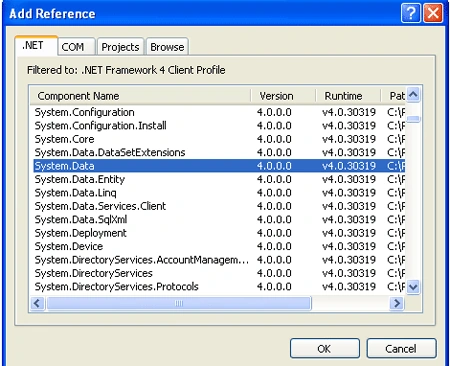Click the vertical scrollbar thumb
Image resolution: width=450 pixels, height=366 pixels.
click(x=413, y=119)
